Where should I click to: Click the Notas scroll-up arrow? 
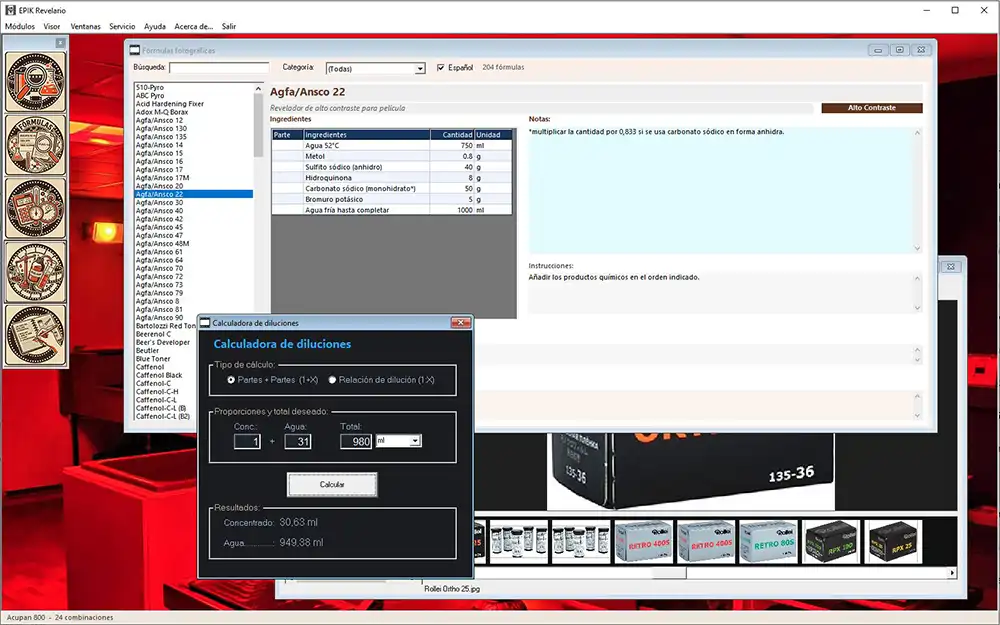[x=917, y=133]
